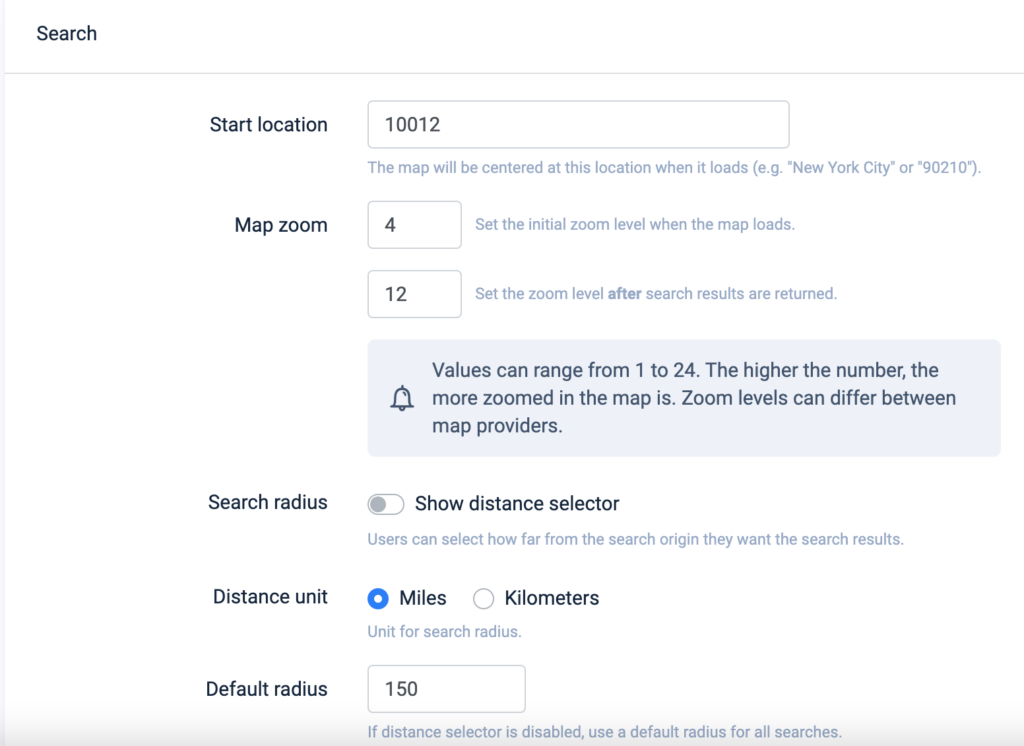Click the Default radius label
Viewport: 1024px width, 746px height.
point(266,689)
